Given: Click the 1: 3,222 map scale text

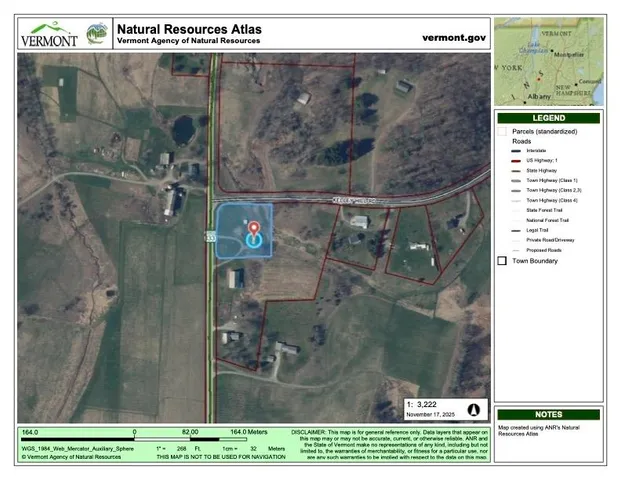Looking at the screenshot, I should point(422,404).
